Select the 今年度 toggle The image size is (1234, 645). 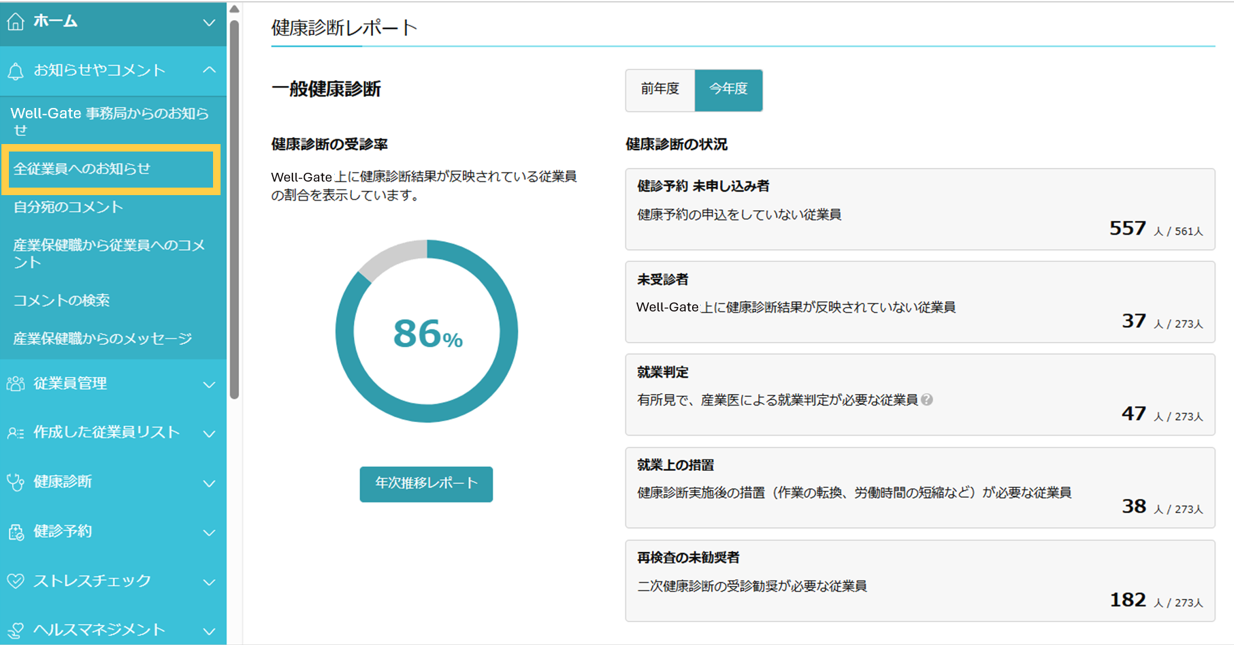pos(728,90)
